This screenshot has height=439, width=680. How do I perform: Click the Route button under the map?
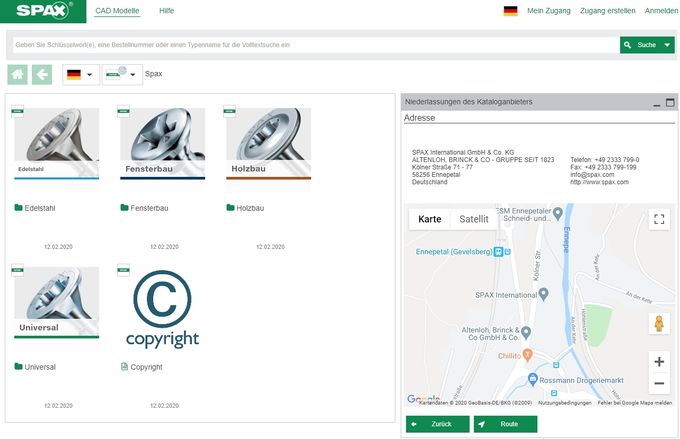coord(505,424)
